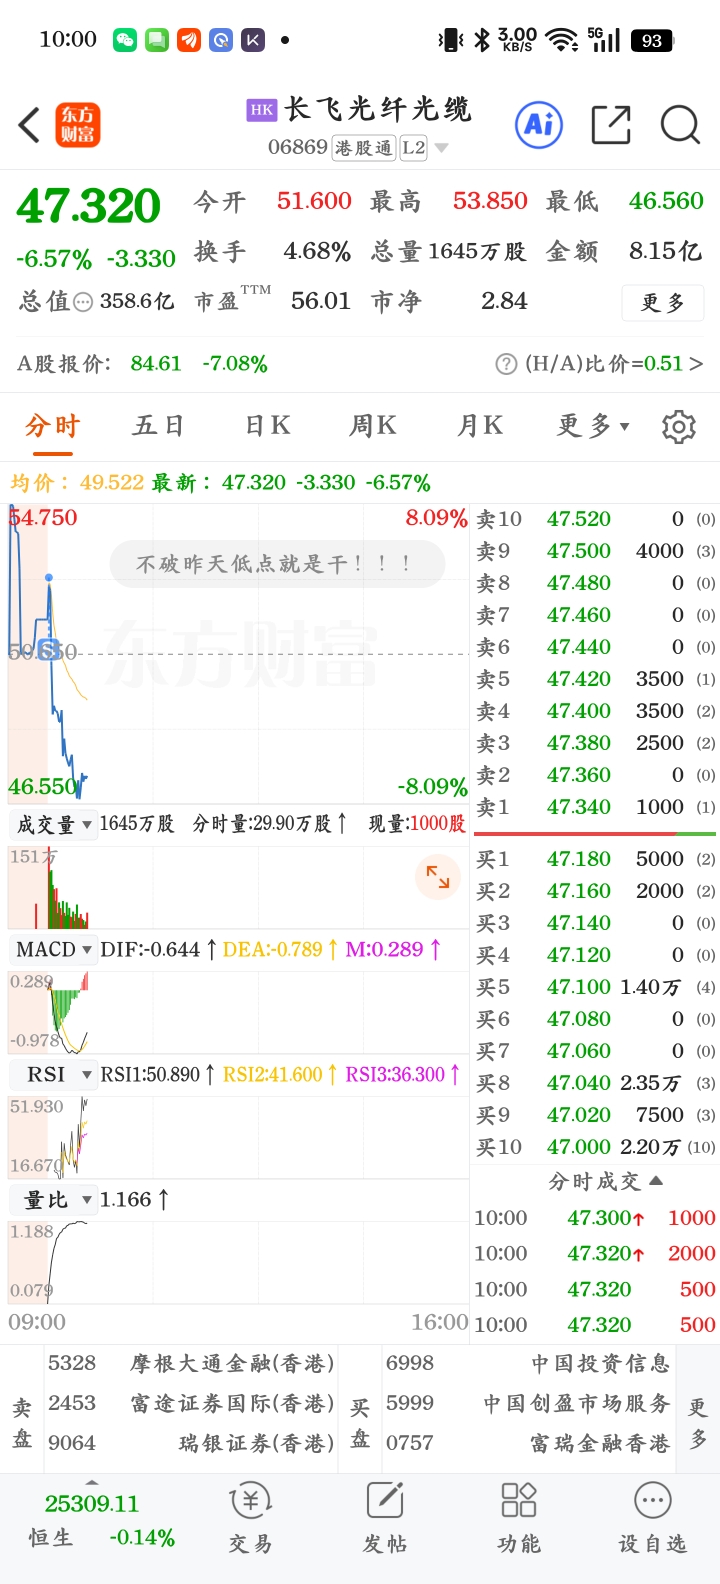Tap the L2 level badge
Image resolution: width=720 pixels, height=1584 pixels.
(x=414, y=148)
